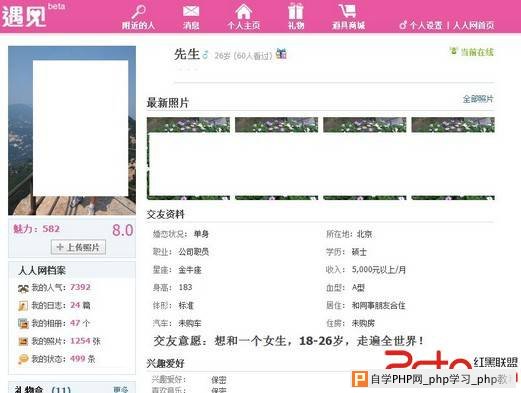Click living value 和同事朋友合住
The height and width of the screenshot is (393, 521).
pos(379,305)
